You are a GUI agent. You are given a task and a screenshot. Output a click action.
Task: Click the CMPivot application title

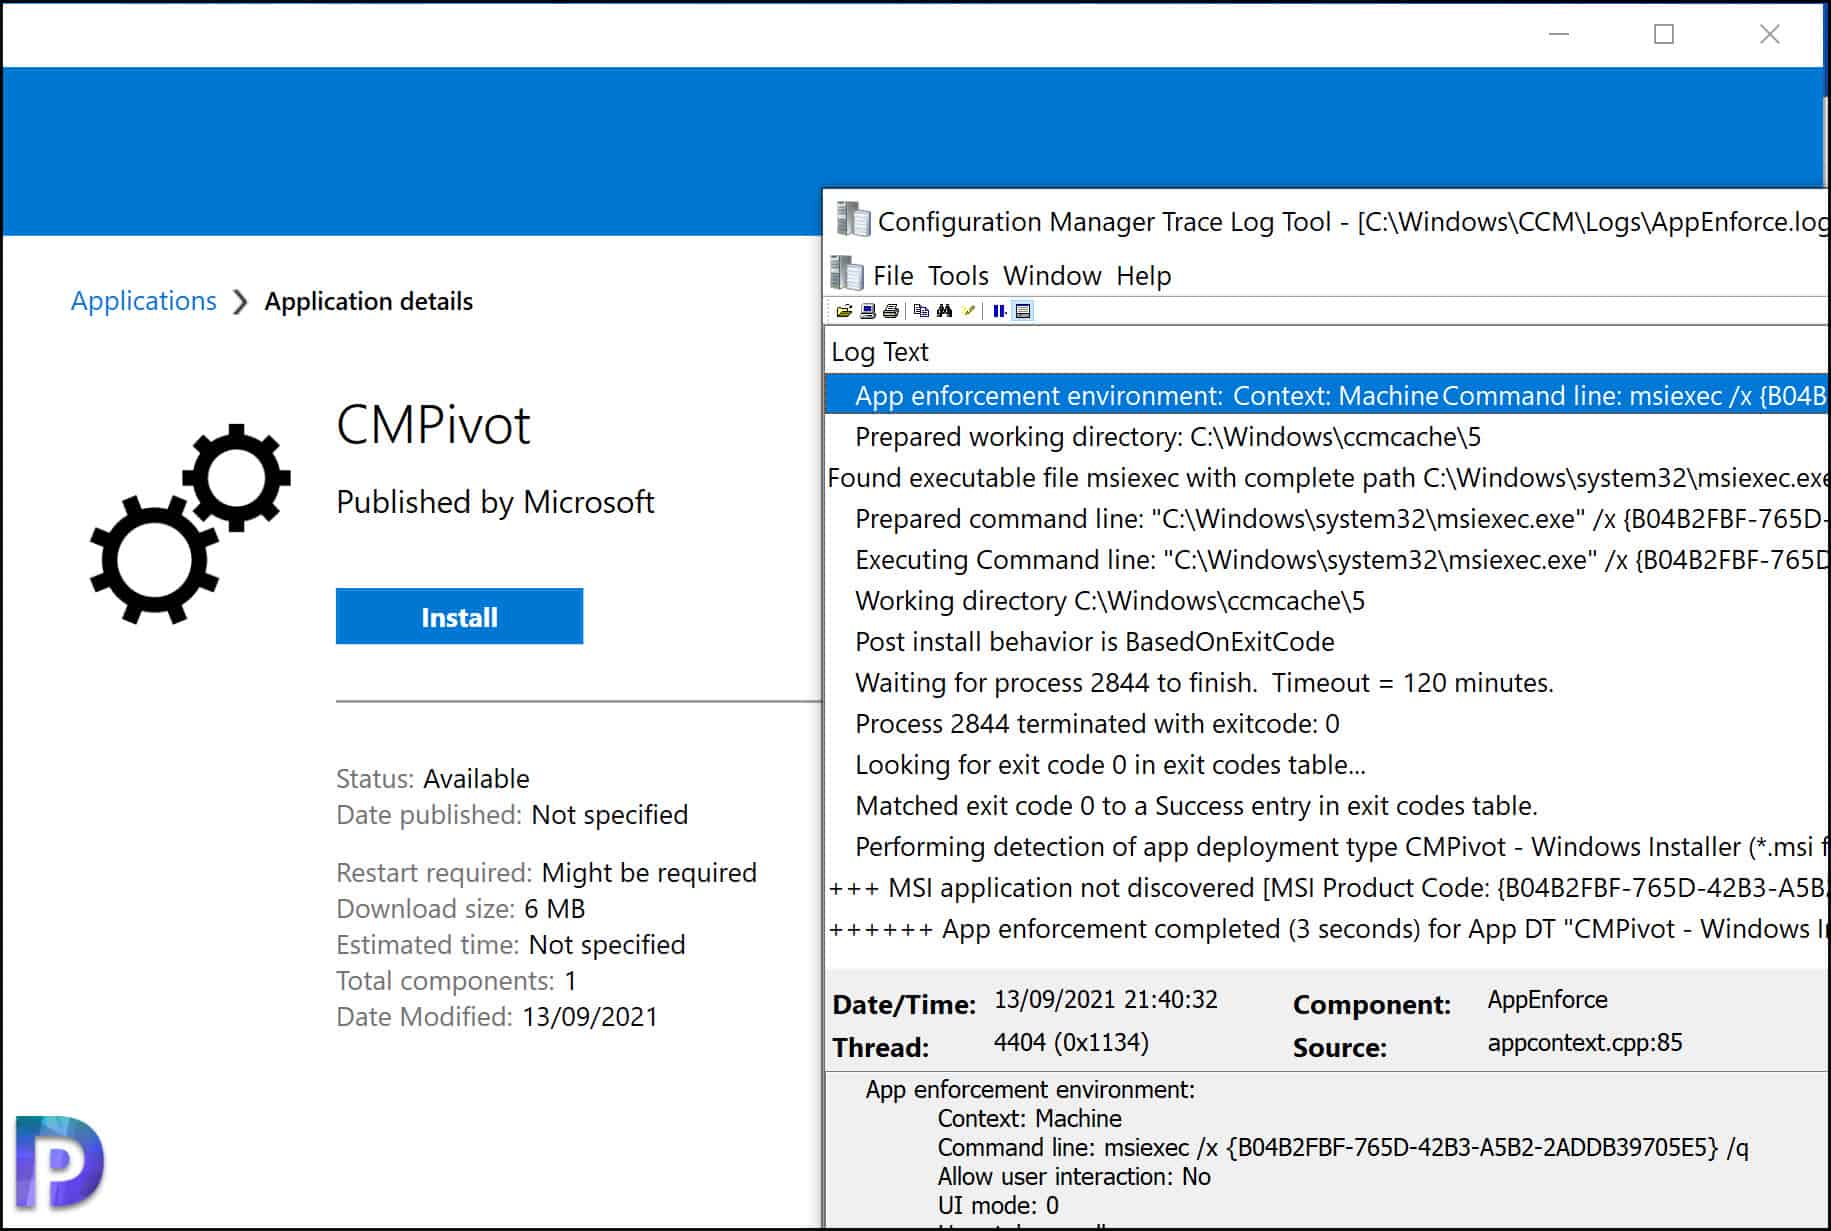point(433,425)
